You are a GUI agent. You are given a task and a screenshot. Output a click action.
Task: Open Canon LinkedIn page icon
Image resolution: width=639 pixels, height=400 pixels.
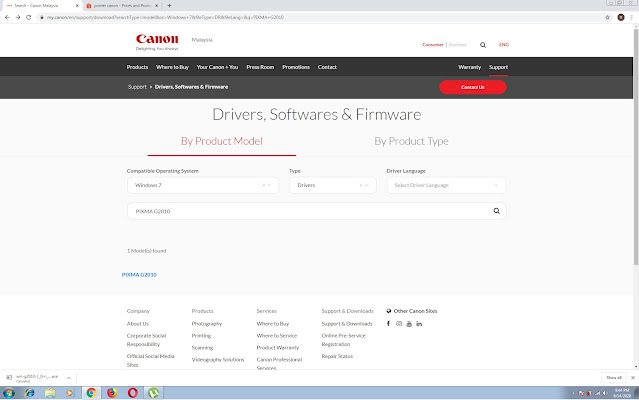[x=419, y=323]
